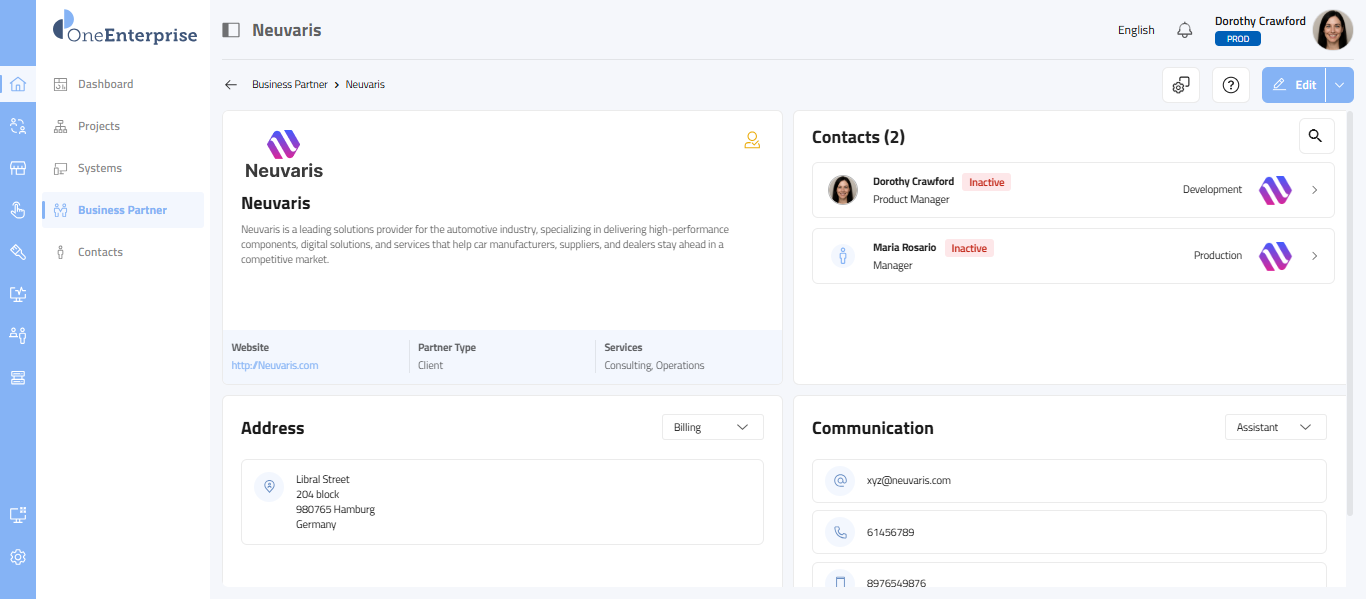Open the Assistant communication dropdown

tap(1275, 427)
